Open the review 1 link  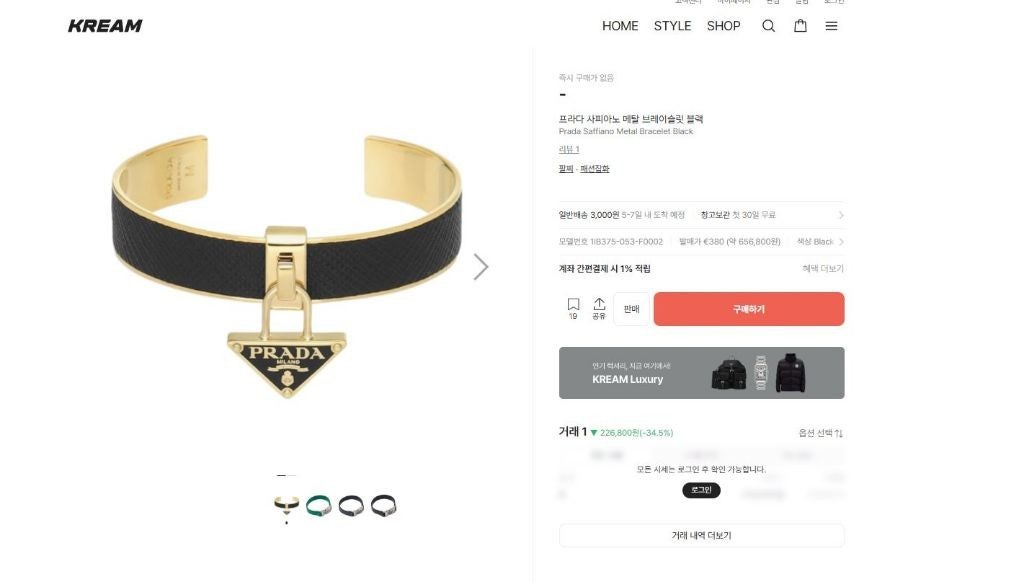[x=569, y=150]
